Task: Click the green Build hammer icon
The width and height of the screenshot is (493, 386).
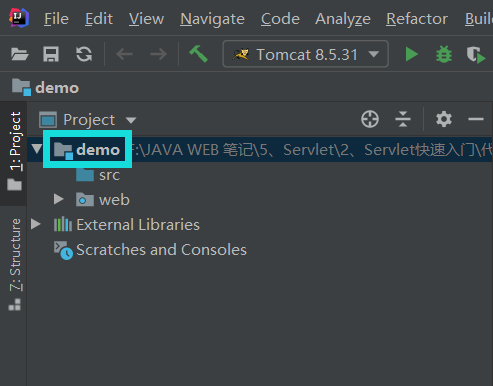Action: [x=199, y=54]
